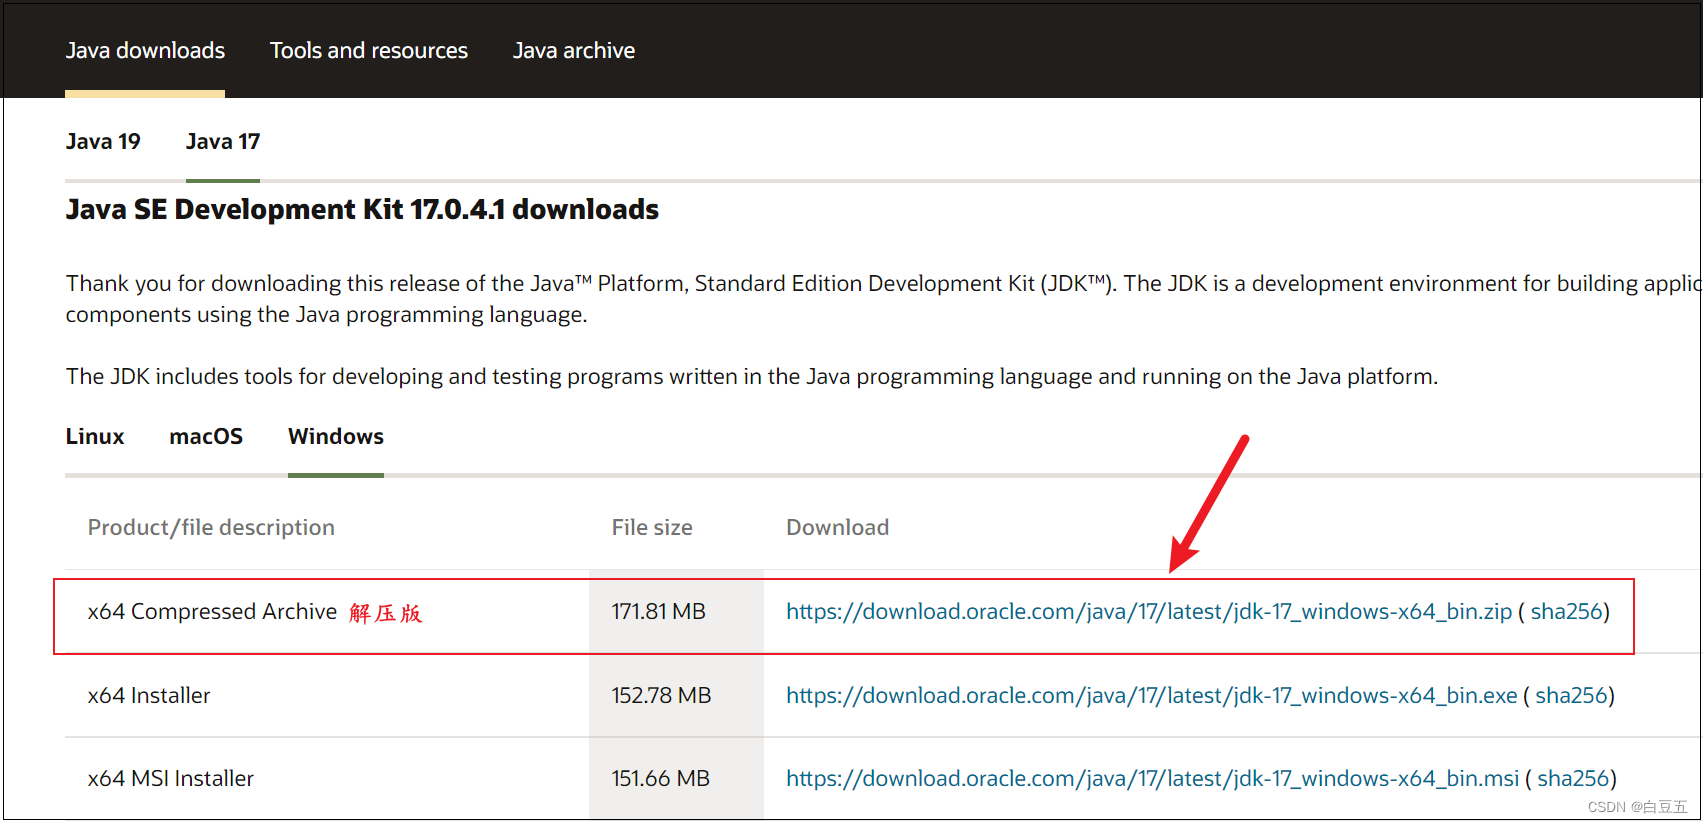Go to Java archive tab
1703x823 pixels.
pyautogui.click(x=574, y=51)
